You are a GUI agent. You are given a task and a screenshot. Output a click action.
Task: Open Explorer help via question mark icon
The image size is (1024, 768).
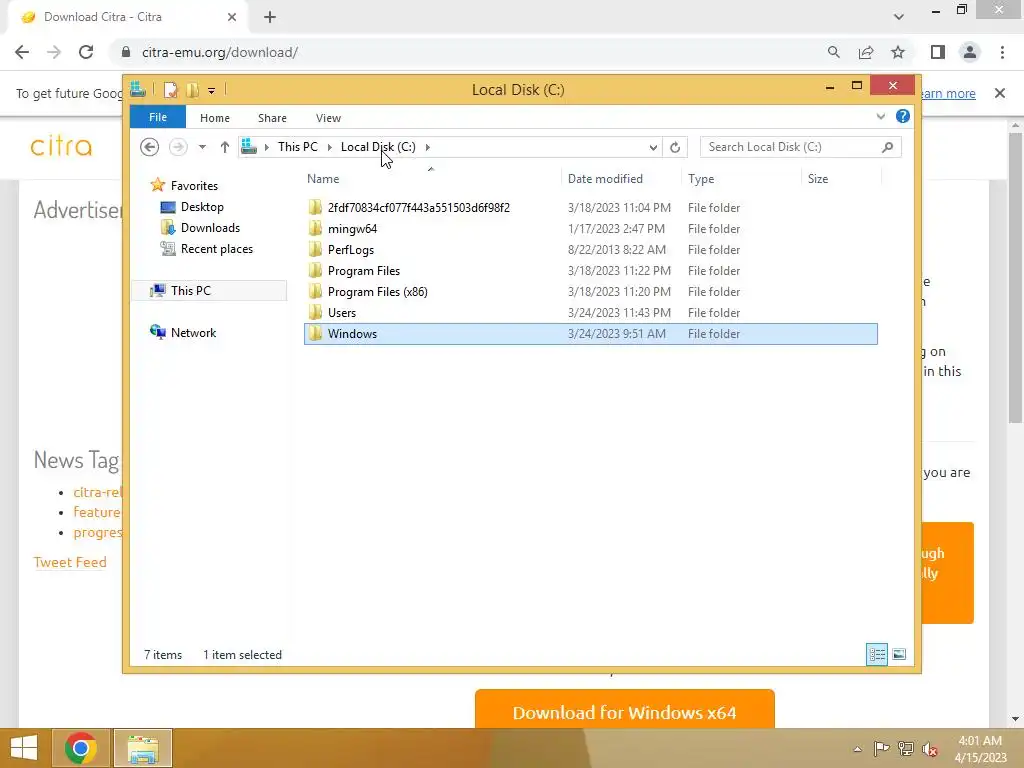pos(903,116)
